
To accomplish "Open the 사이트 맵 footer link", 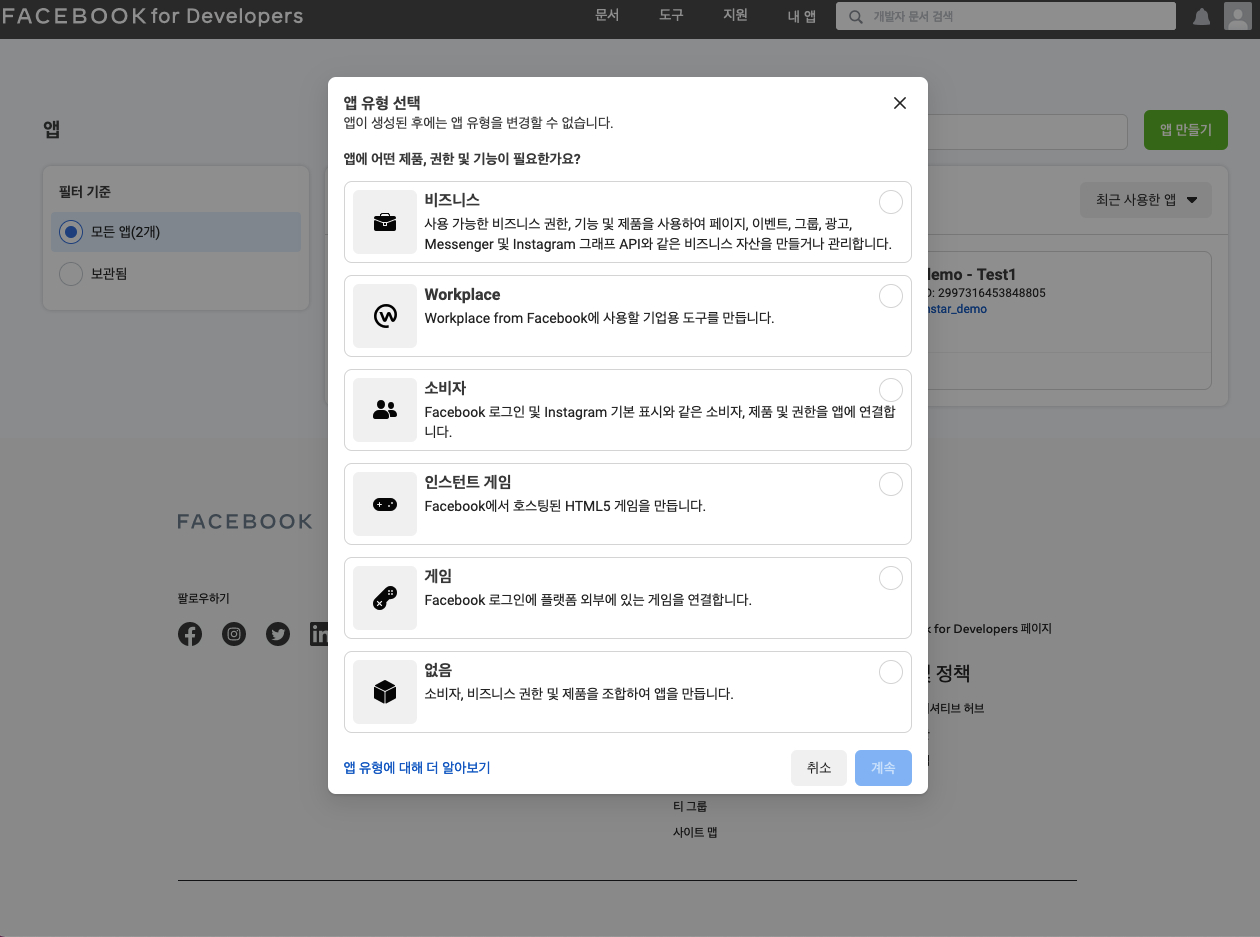I will click(695, 832).
